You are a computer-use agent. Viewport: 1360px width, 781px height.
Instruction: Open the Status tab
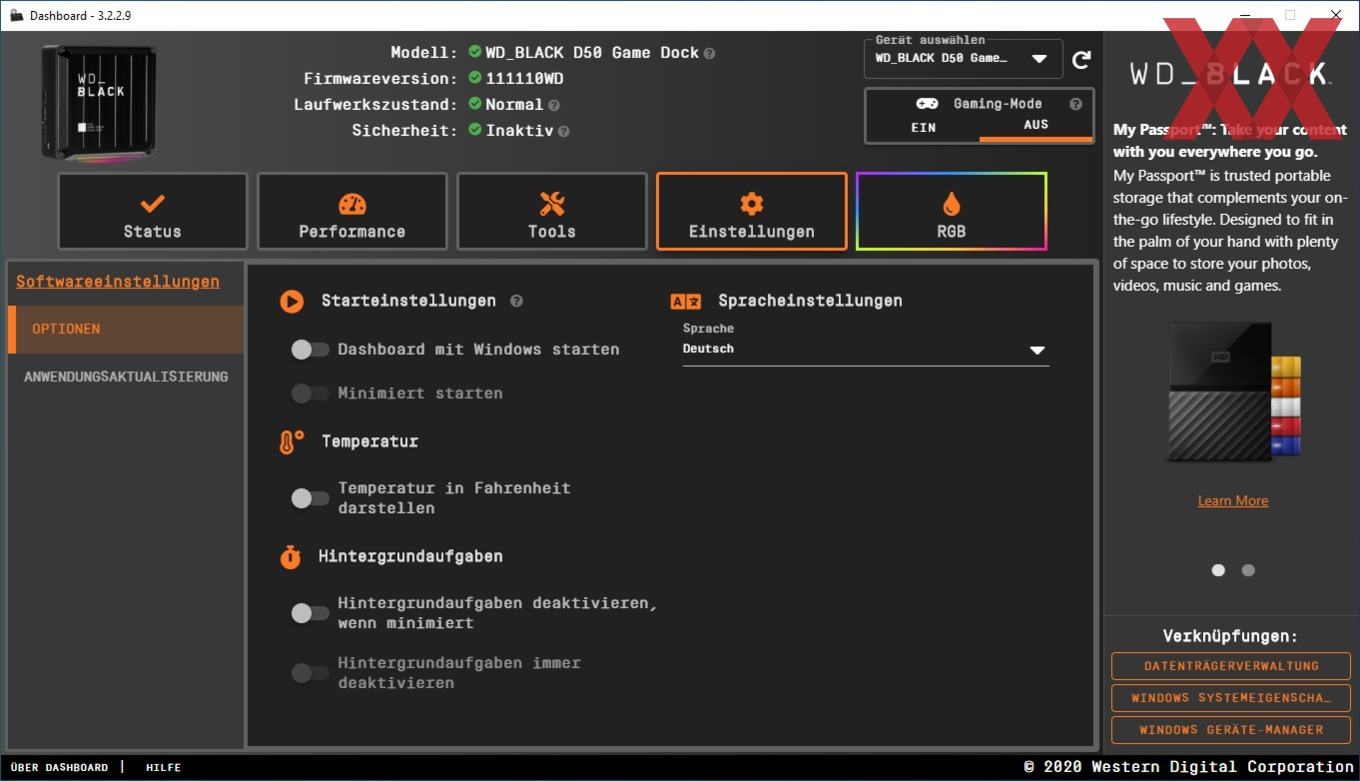[x=152, y=211]
